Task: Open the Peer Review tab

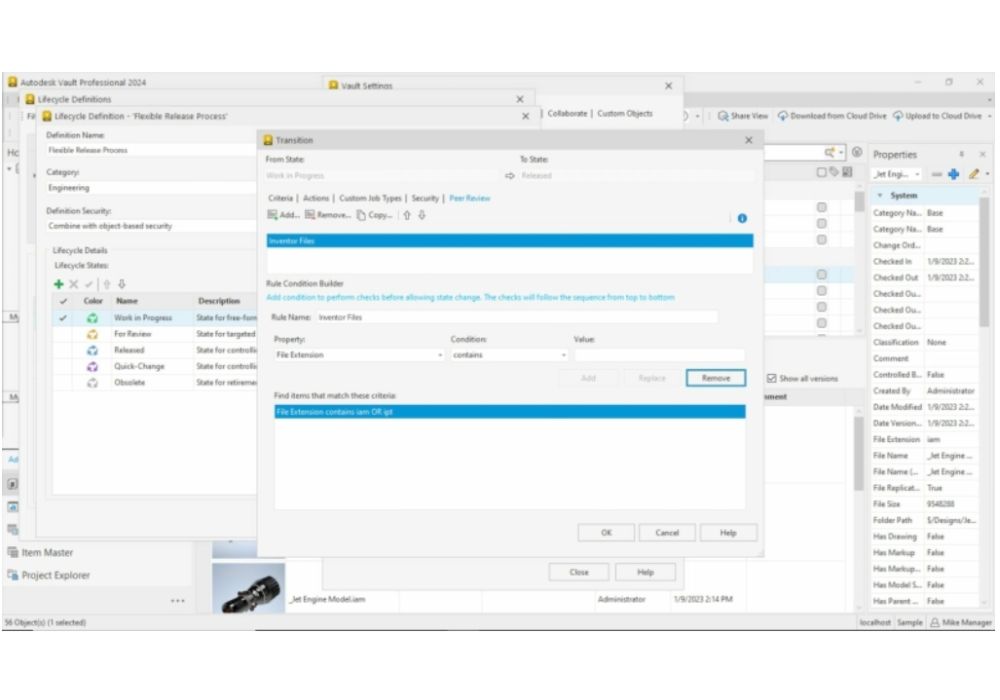Action: click(x=469, y=198)
